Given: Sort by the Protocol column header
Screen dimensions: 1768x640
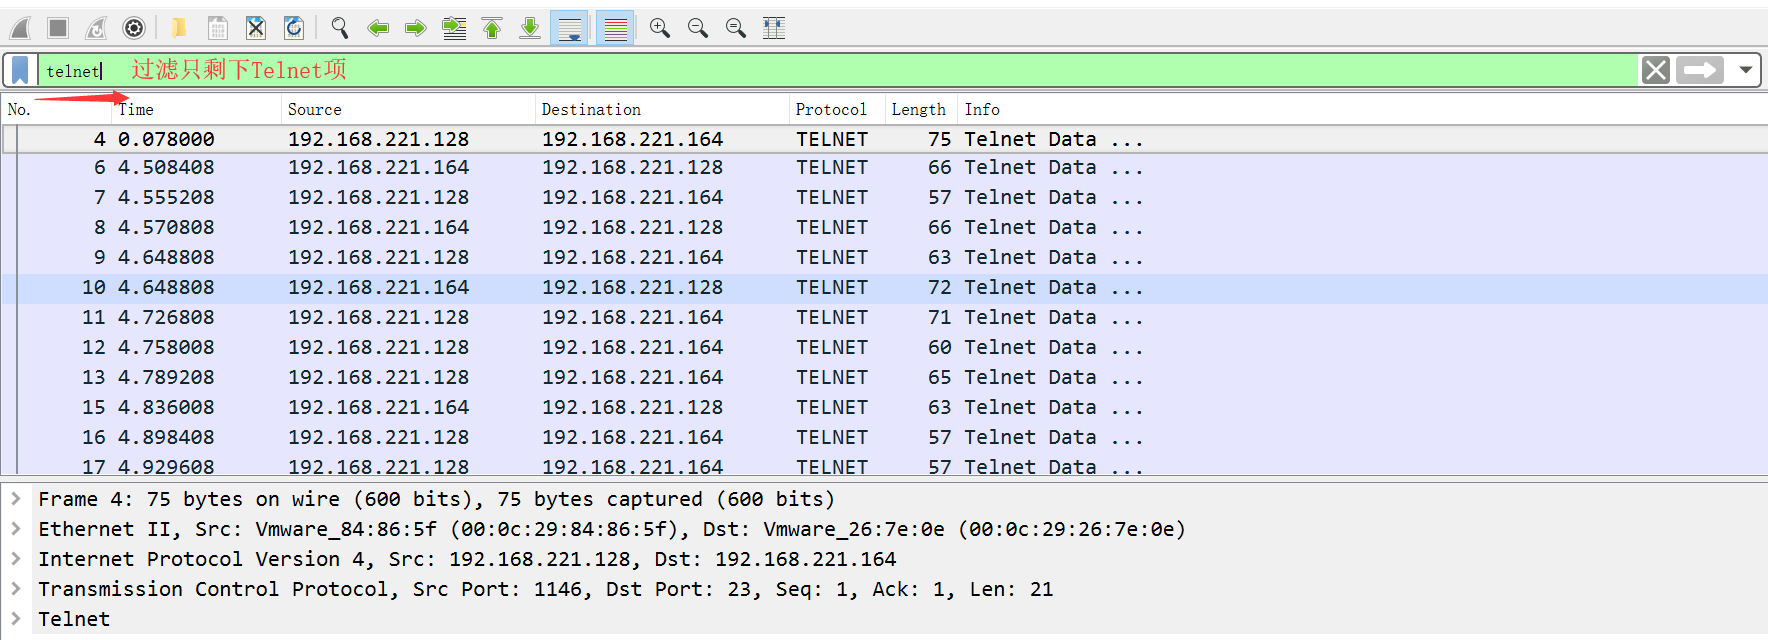Looking at the screenshot, I should [x=838, y=110].
